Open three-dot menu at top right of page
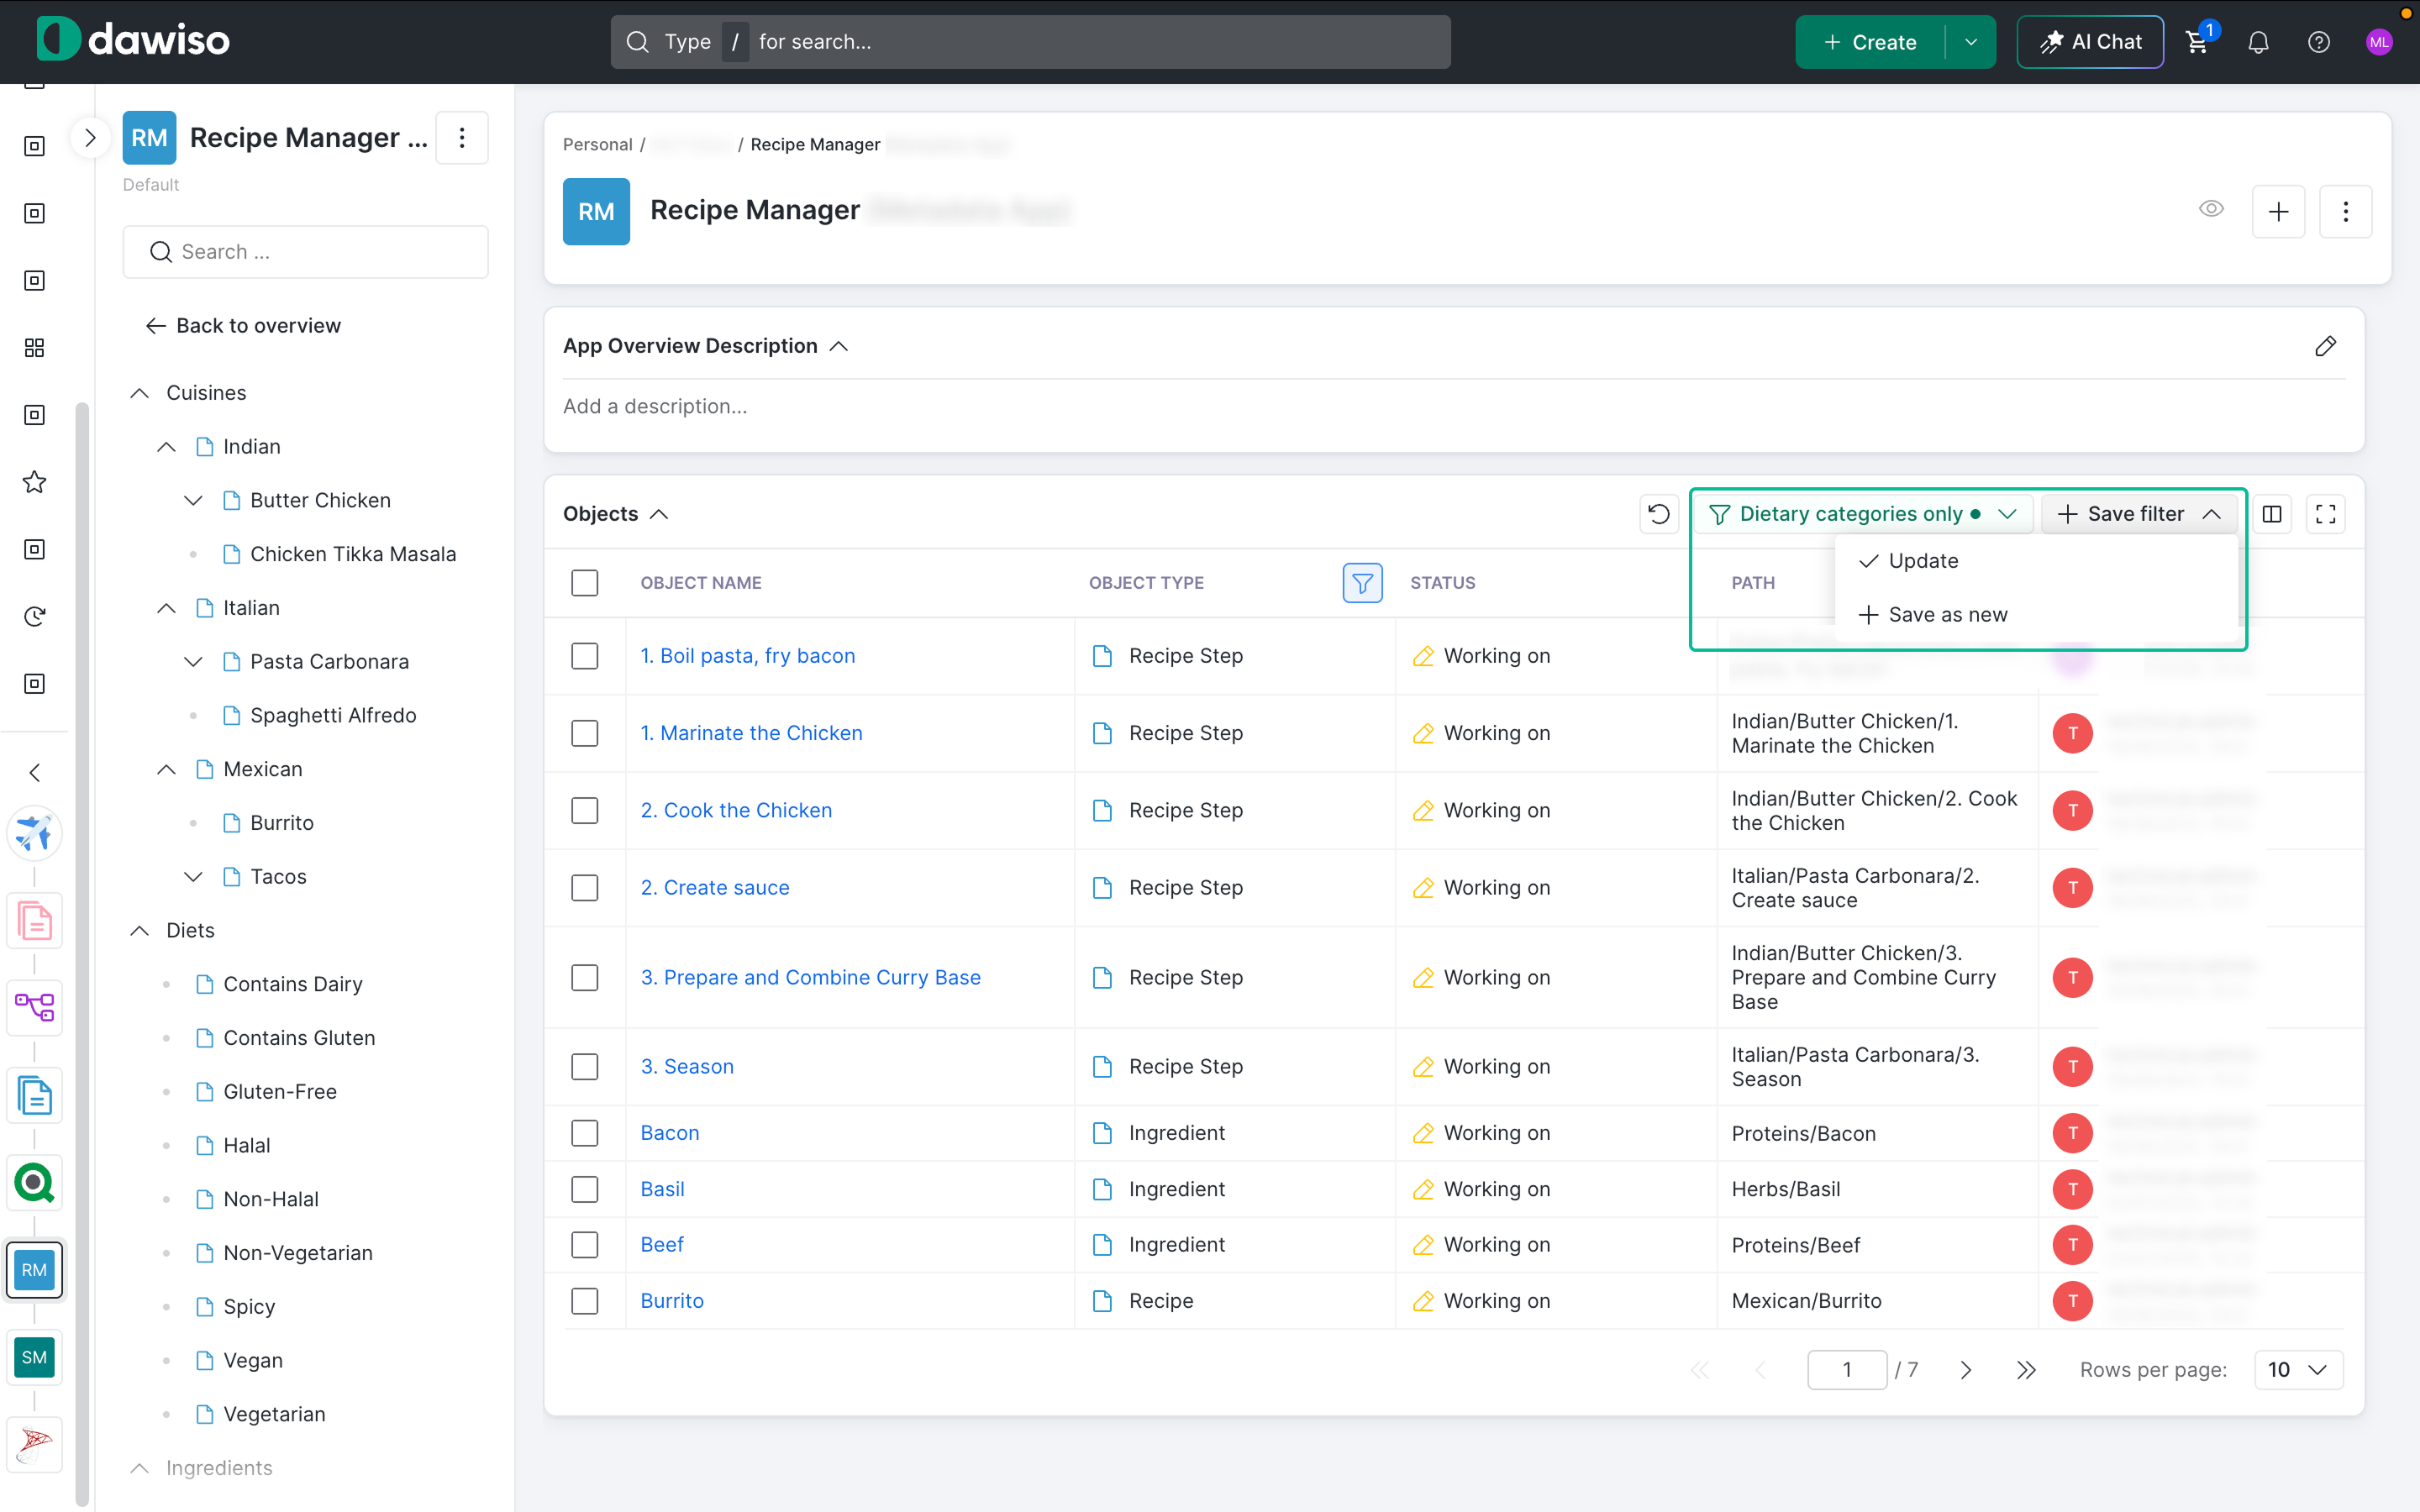Image resolution: width=2420 pixels, height=1512 pixels. tap(2345, 212)
